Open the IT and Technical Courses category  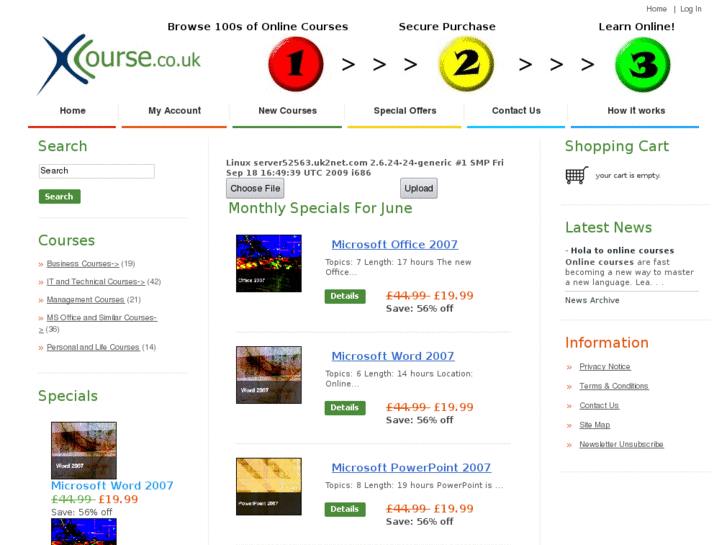coord(96,282)
